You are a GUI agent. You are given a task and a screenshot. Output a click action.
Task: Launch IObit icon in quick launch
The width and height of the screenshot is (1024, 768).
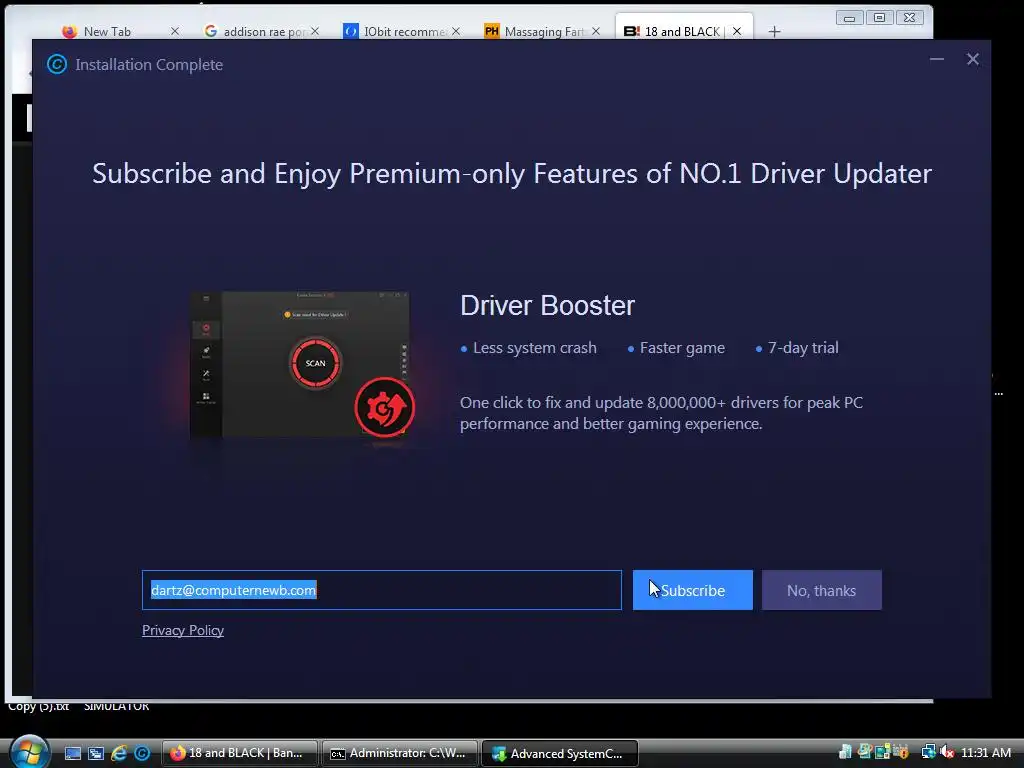pos(142,754)
